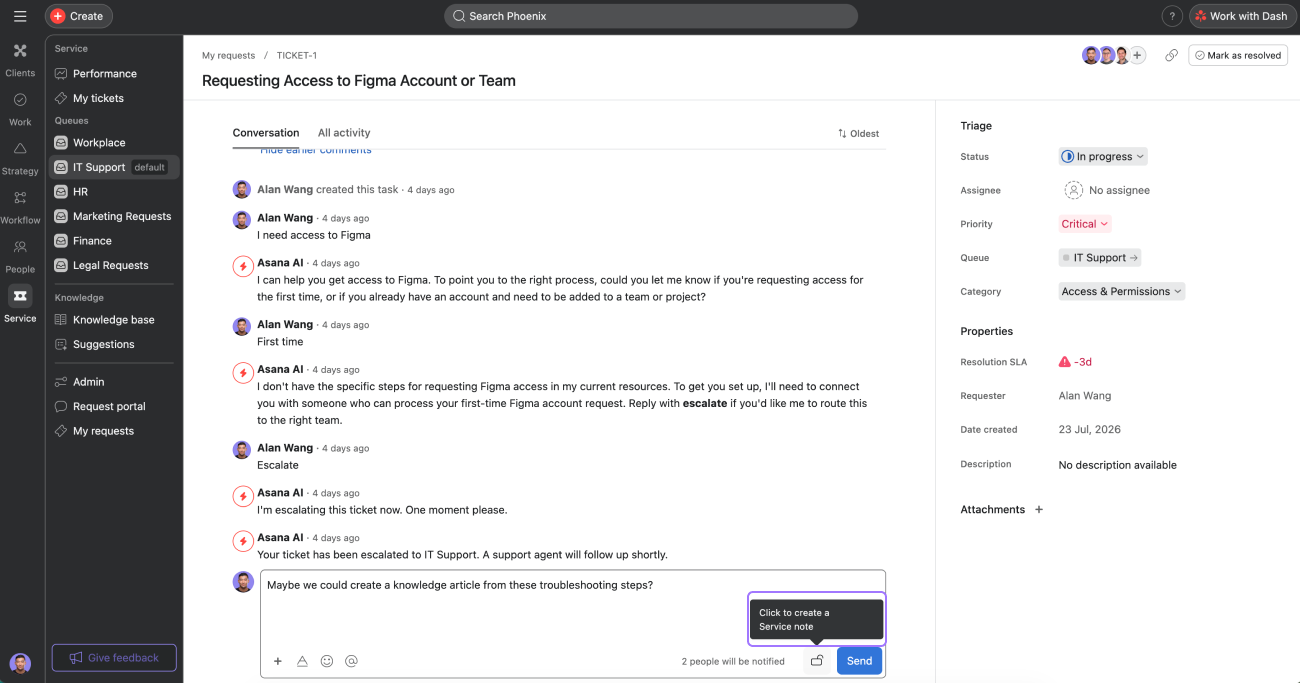Viewport: 1300px width, 683px height.
Task: Click Alan Wang avatar beside 'First time'
Action: click(242, 327)
